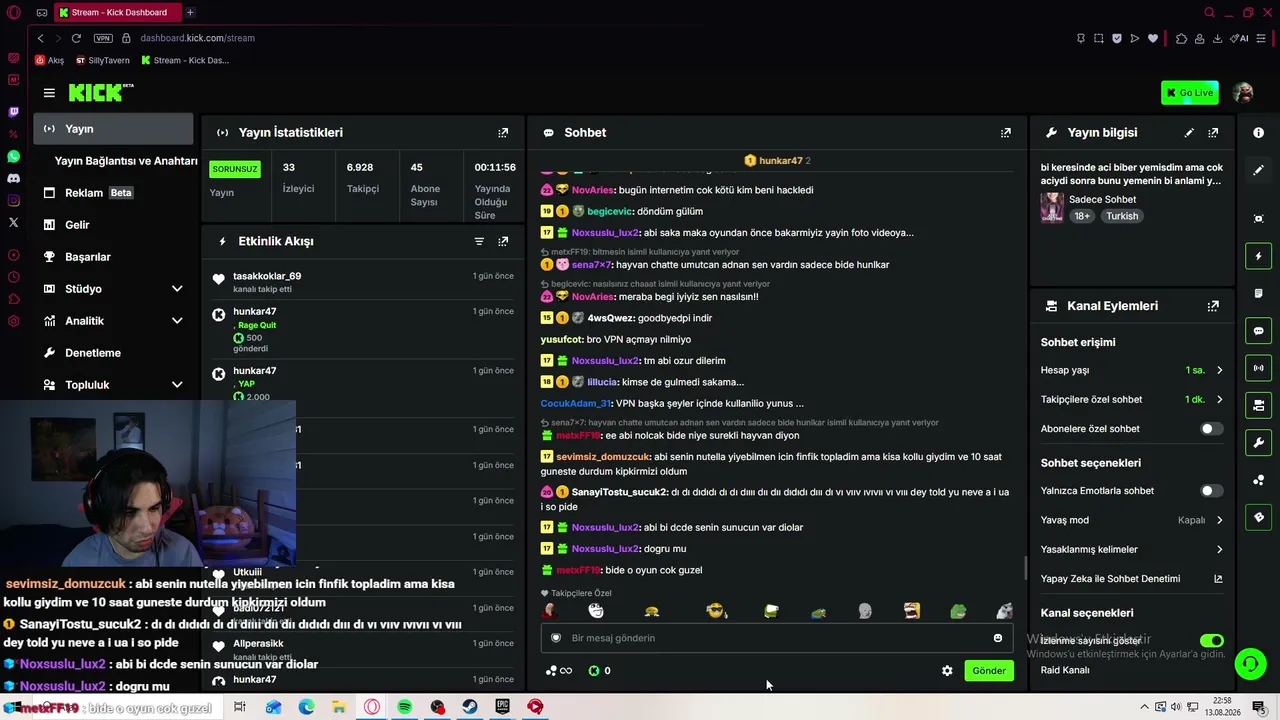The image size is (1280, 720).
Task: Click the stream category thumbnail image
Action: click(1052, 207)
